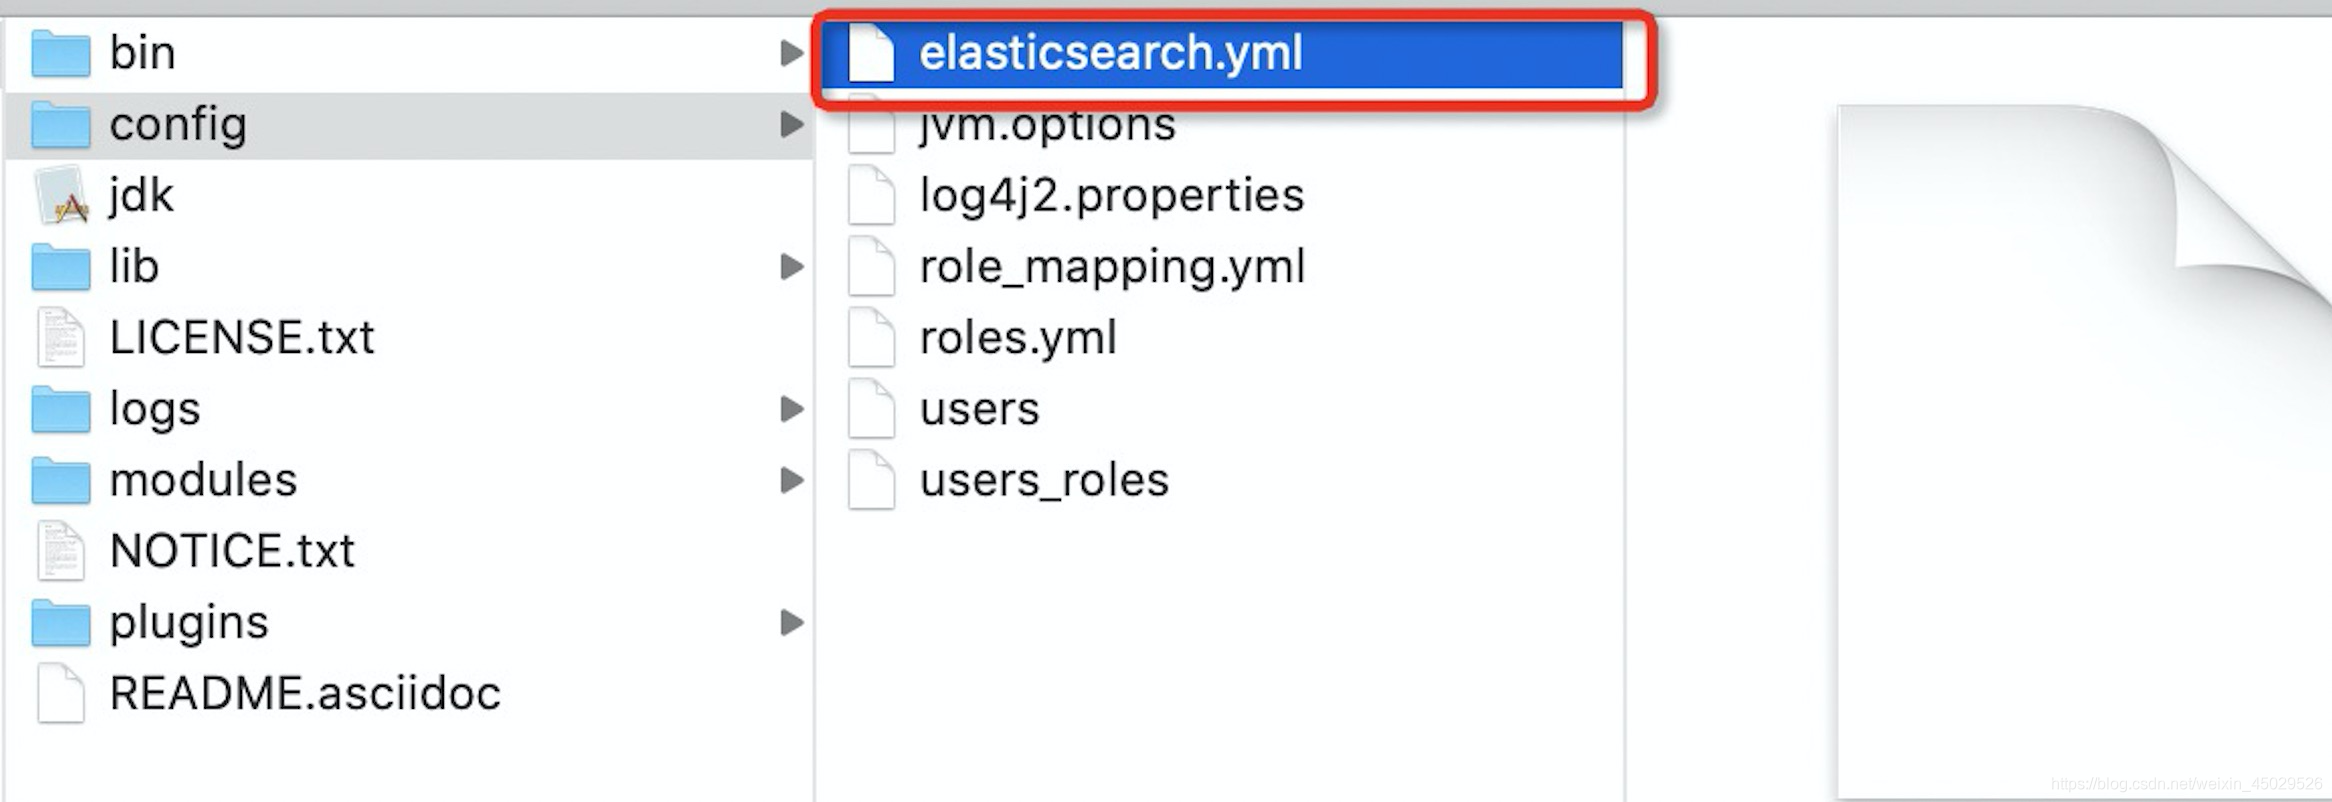Viewport: 2332px width, 802px height.
Task: Select the config folder name
Action: click(178, 126)
